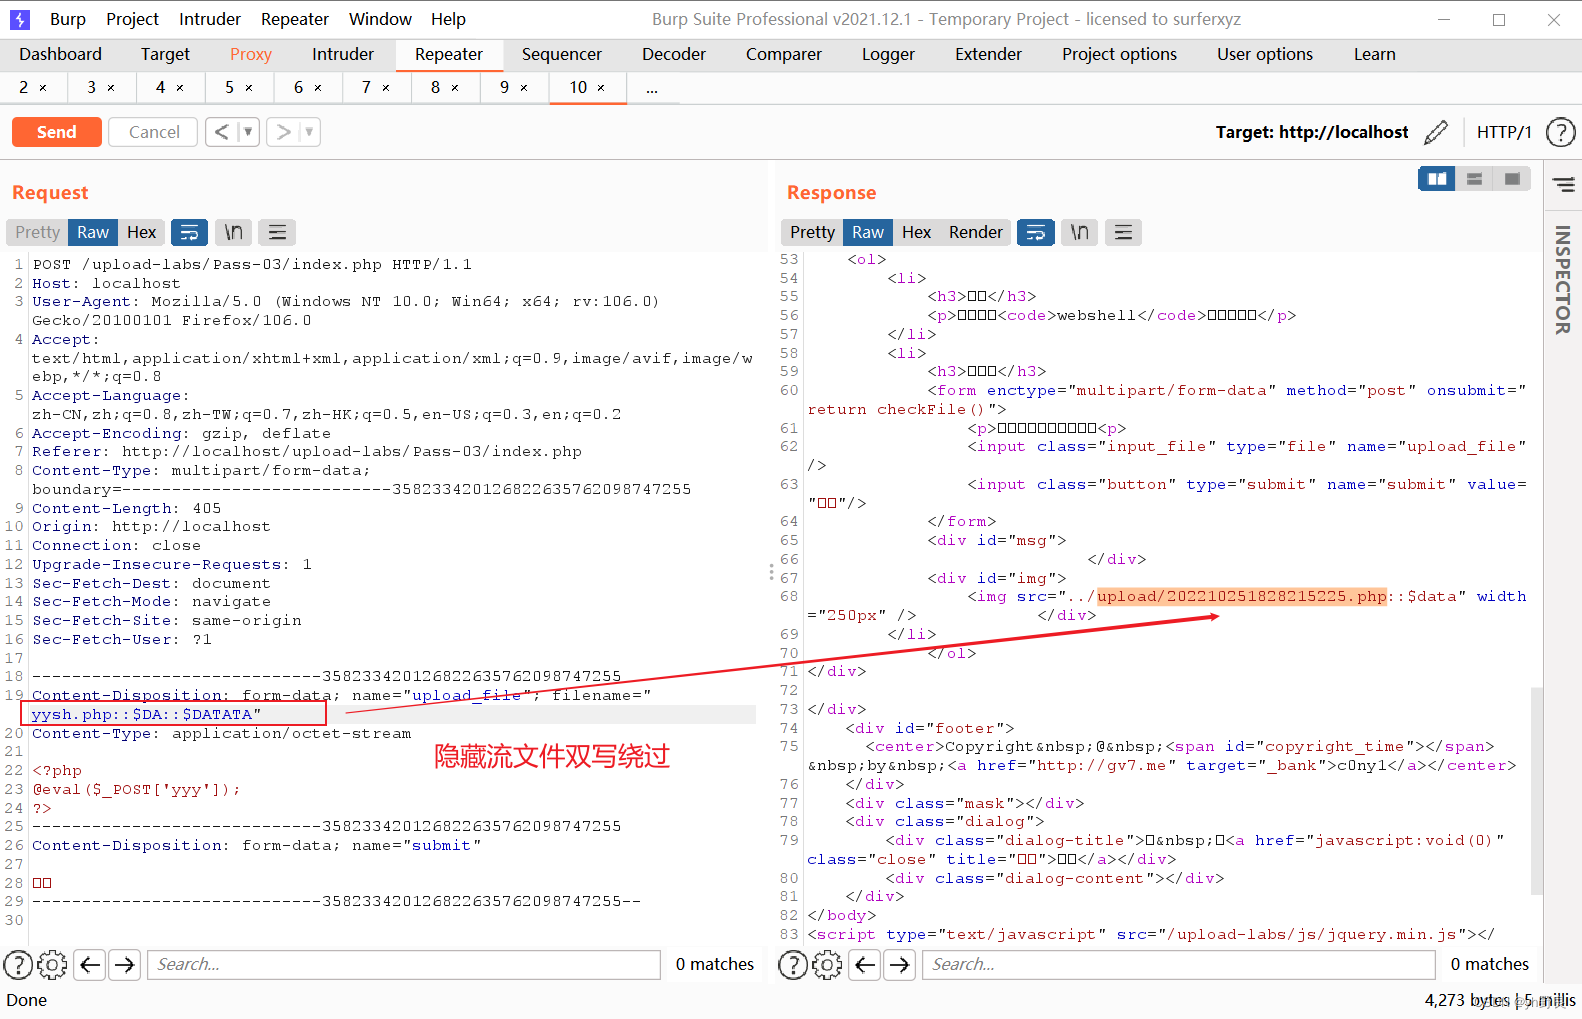
Task: Click the HTTP/1 protocol toggle
Action: (1504, 132)
